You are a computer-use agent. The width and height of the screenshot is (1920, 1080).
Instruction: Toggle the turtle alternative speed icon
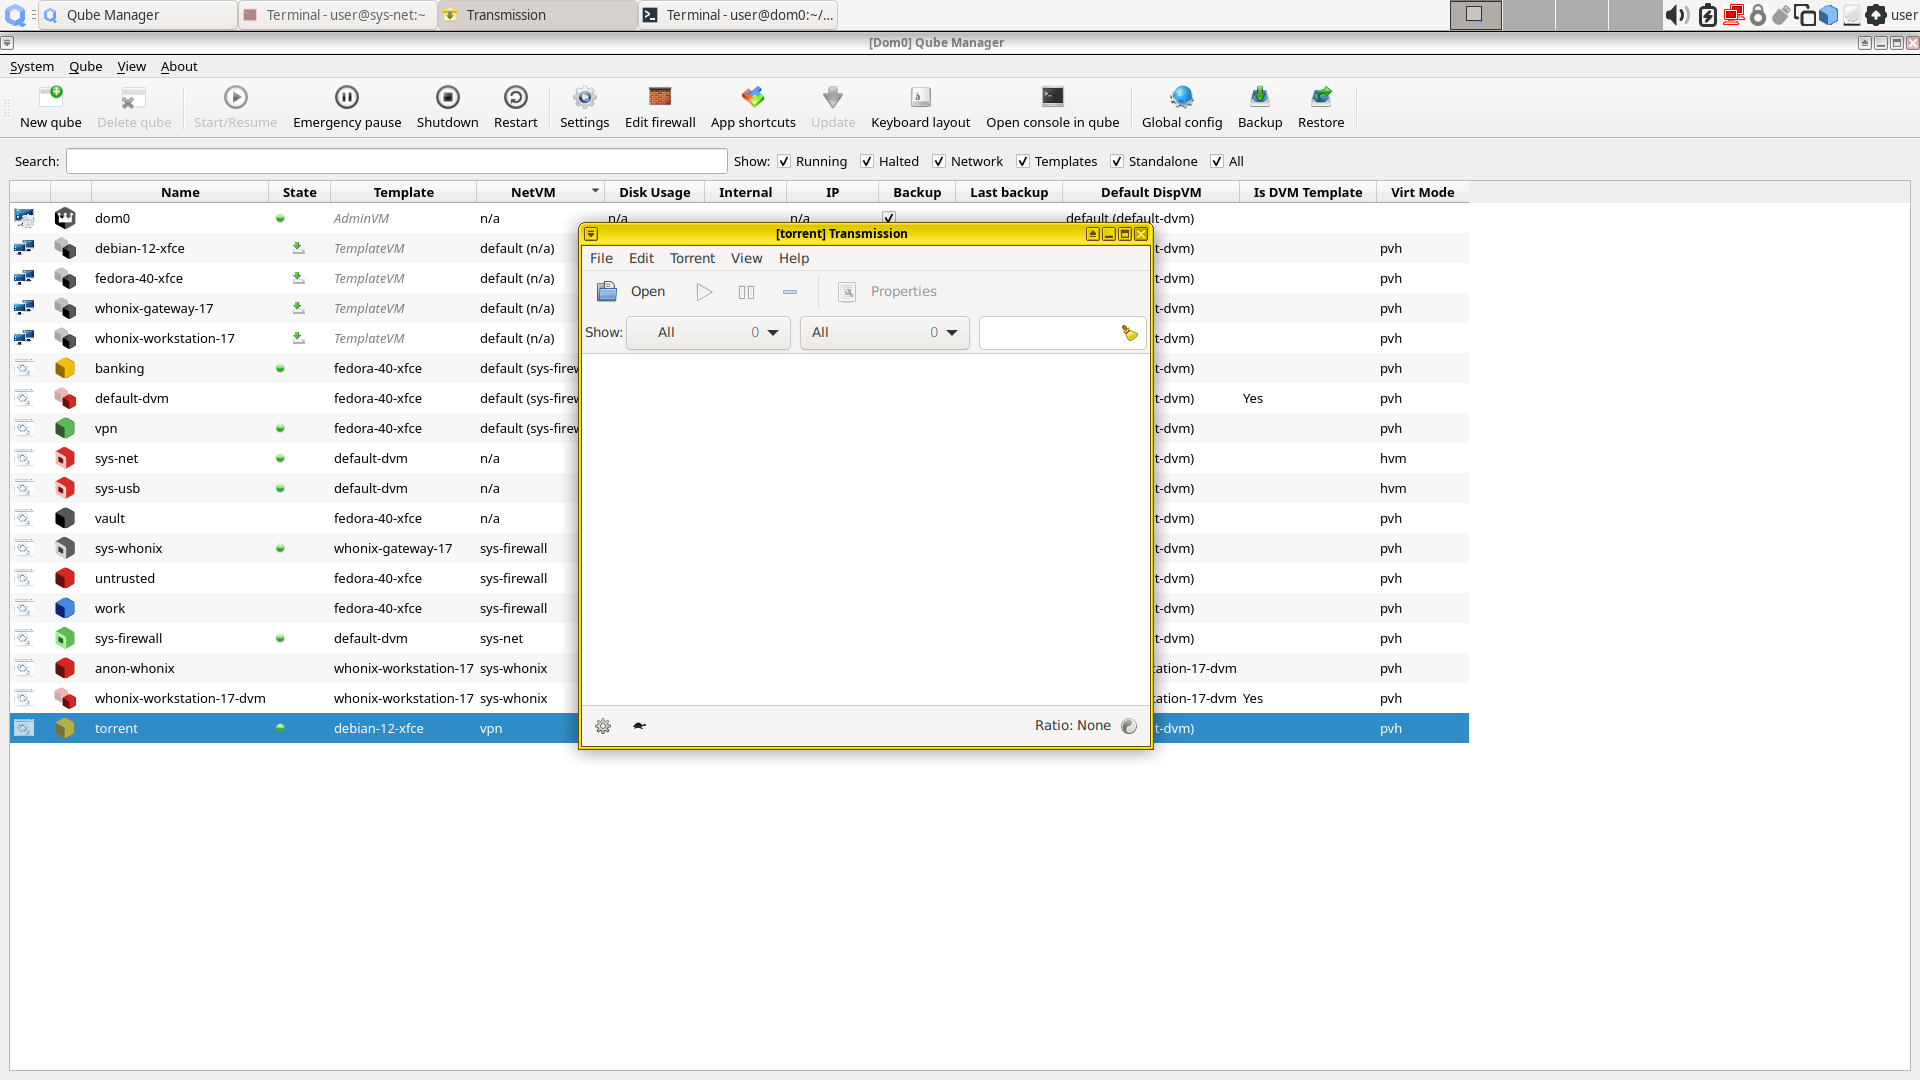pos(640,726)
